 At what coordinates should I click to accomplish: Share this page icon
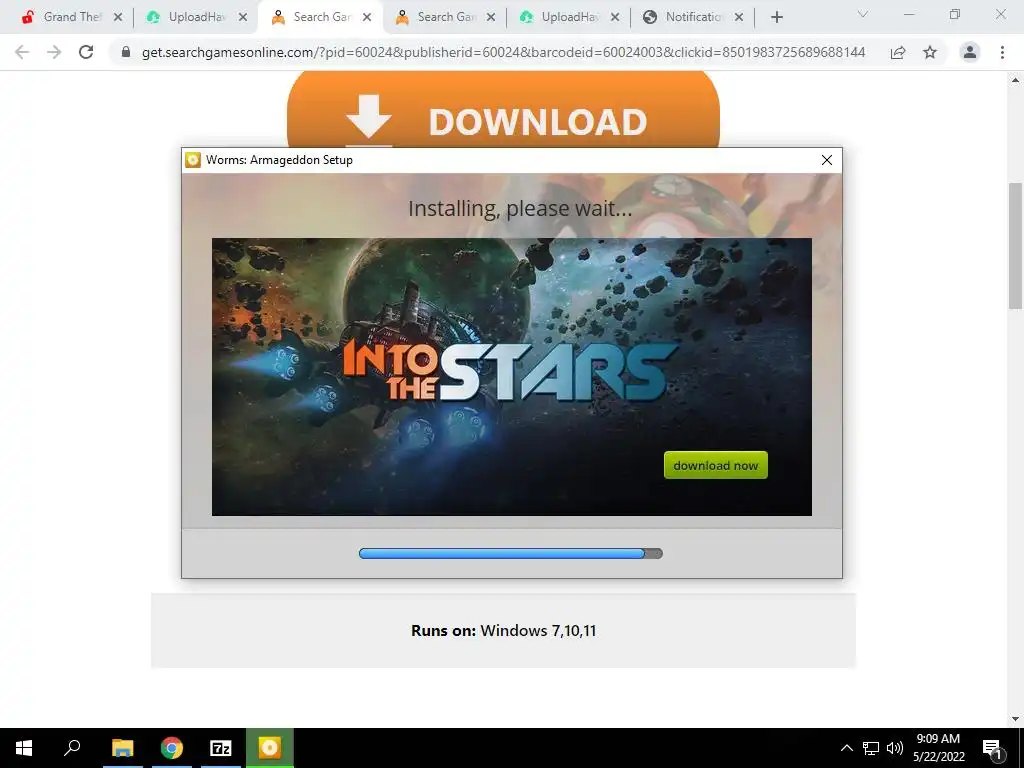tap(898, 52)
